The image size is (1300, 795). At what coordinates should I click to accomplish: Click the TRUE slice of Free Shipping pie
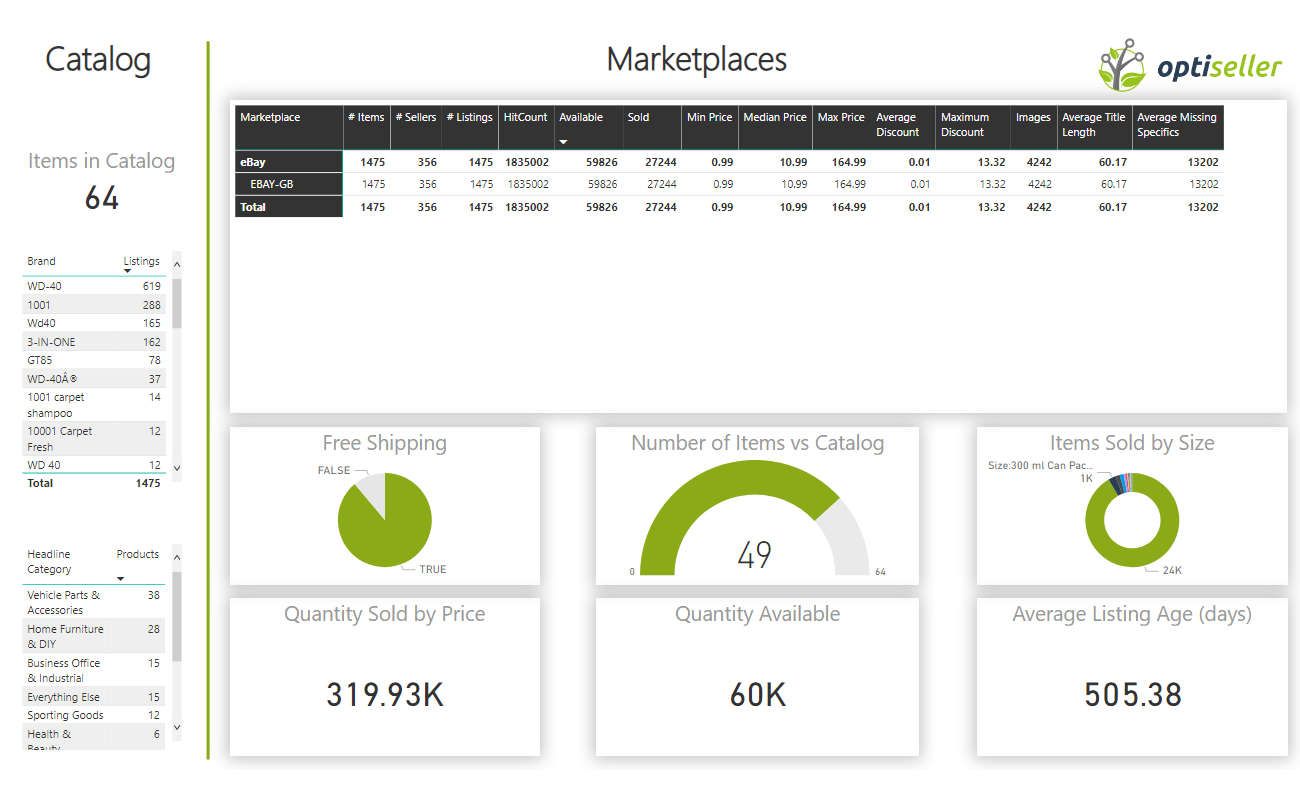(x=390, y=530)
